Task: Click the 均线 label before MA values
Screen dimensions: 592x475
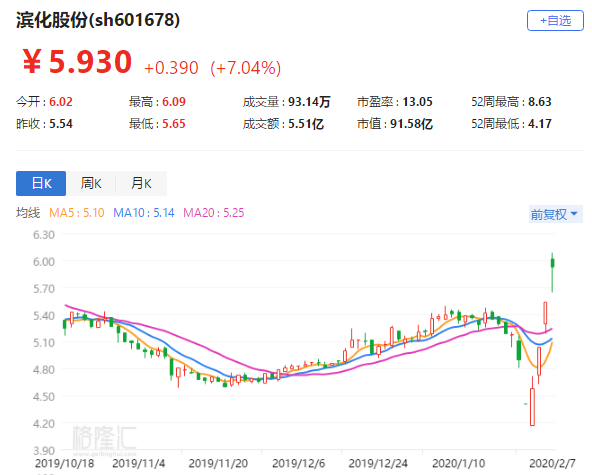Action: [28, 213]
